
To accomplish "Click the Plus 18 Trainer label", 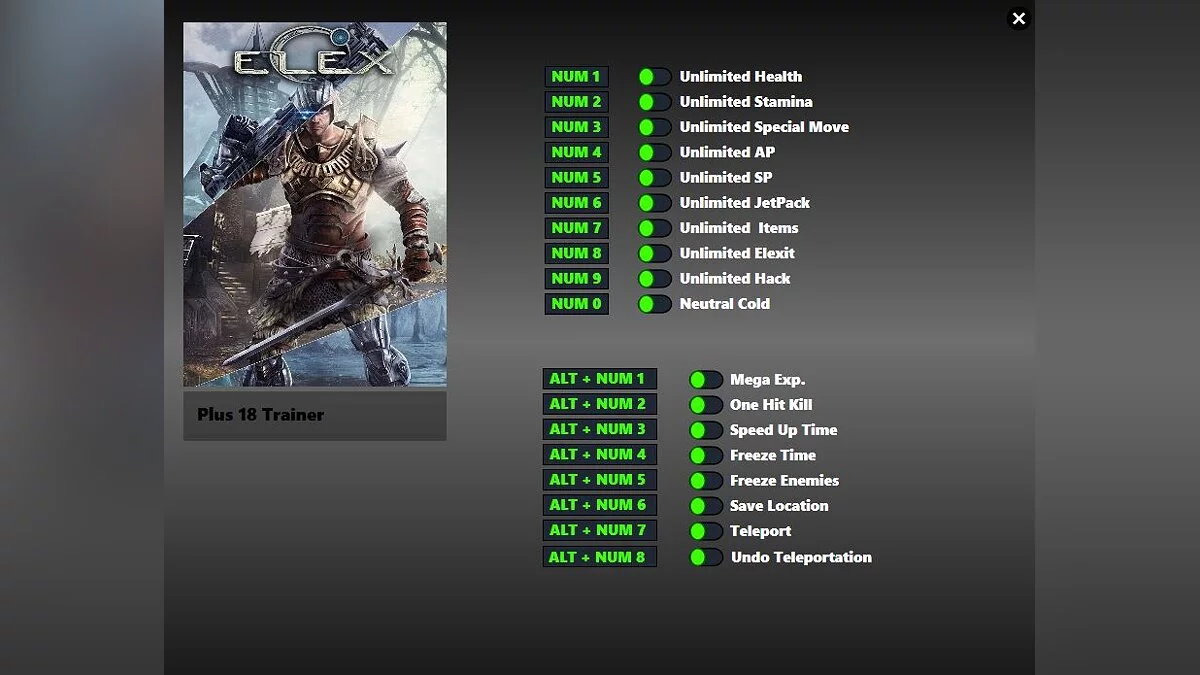I will click(x=261, y=415).
